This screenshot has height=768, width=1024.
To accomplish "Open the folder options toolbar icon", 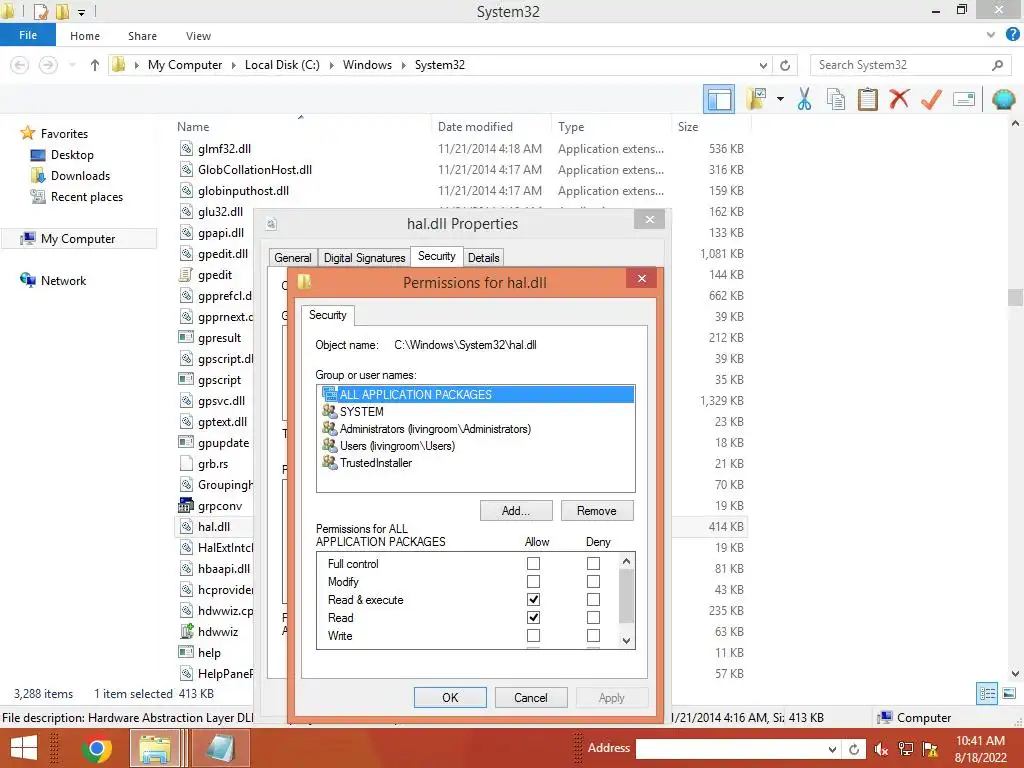I will pyautogui.click(x=756, y=100).
